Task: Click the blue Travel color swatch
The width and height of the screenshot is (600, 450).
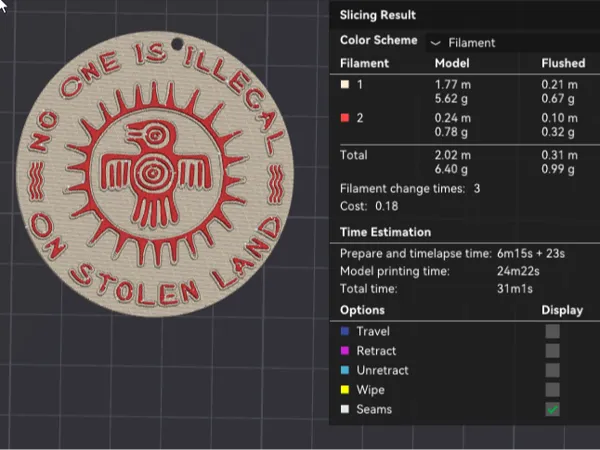Action: [x=345, y=331]
